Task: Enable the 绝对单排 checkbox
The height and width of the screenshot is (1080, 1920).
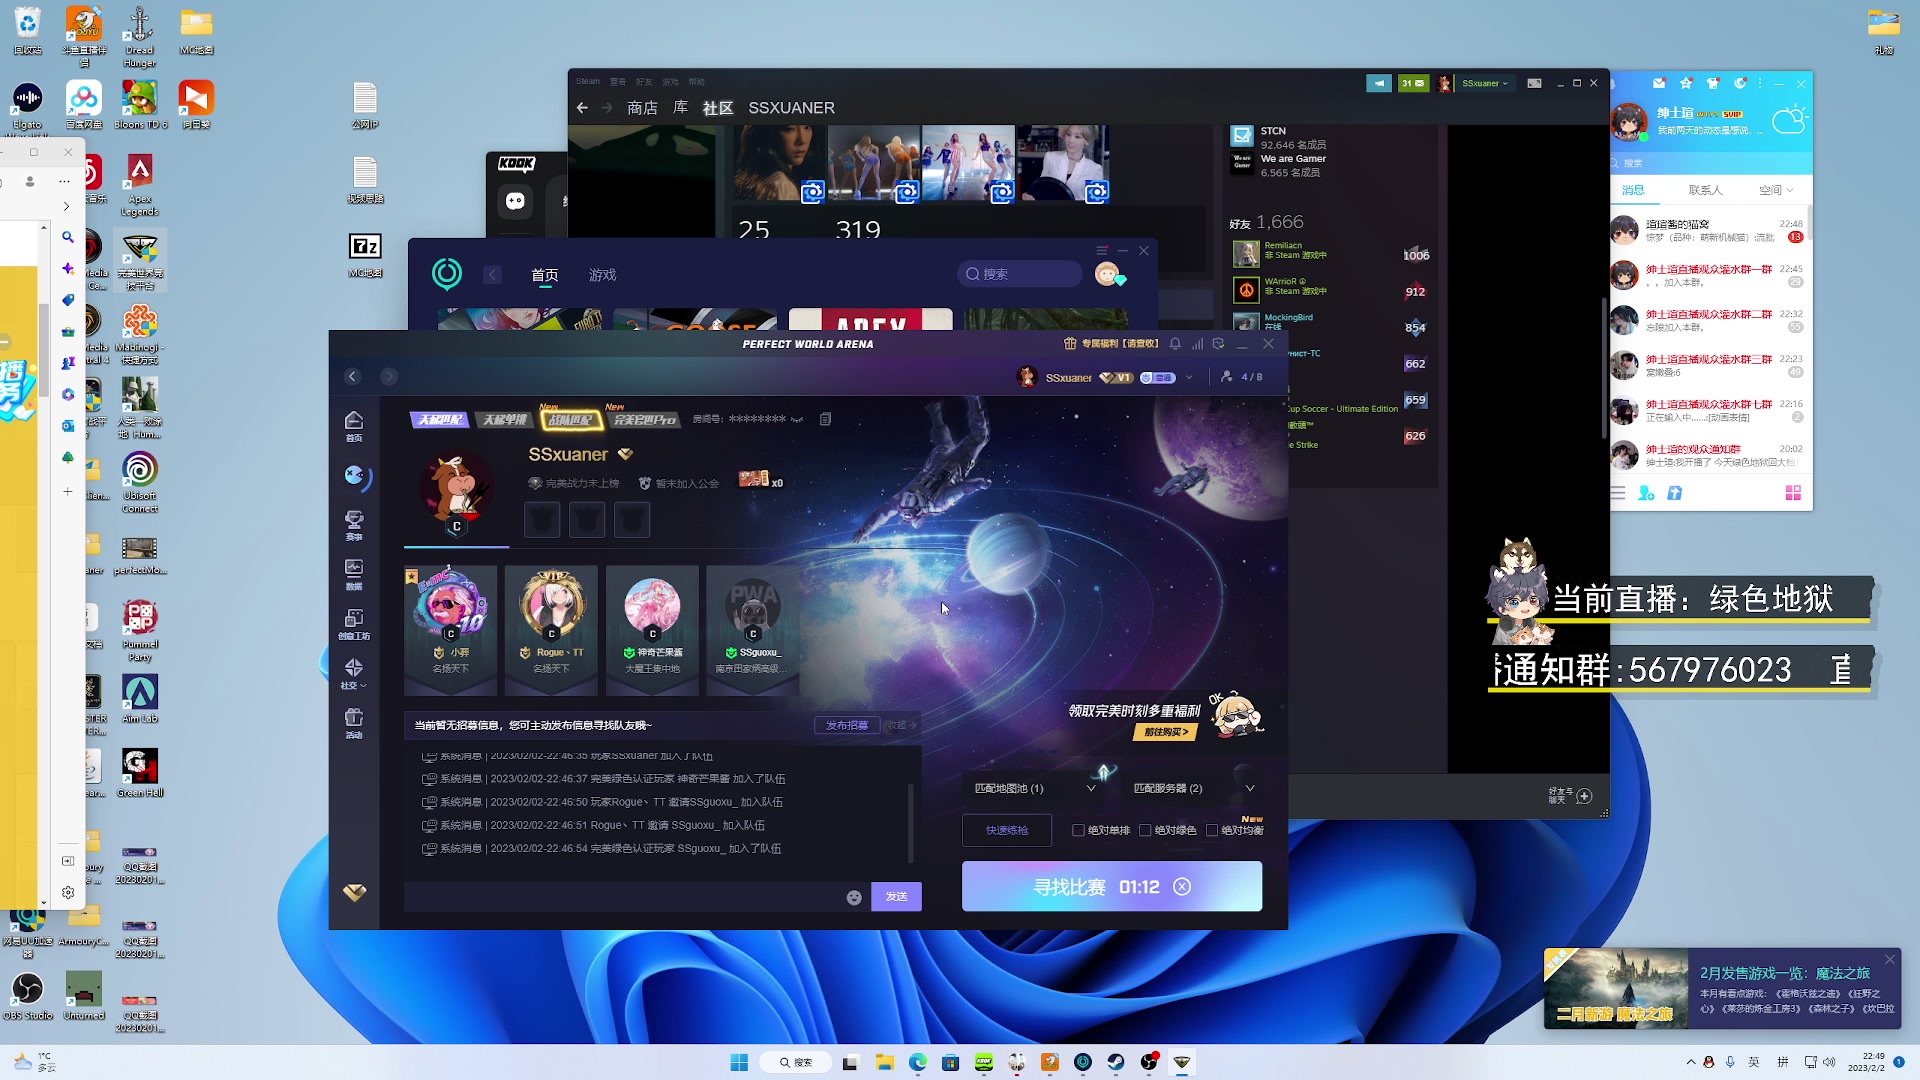Action: pos(1078,830)
